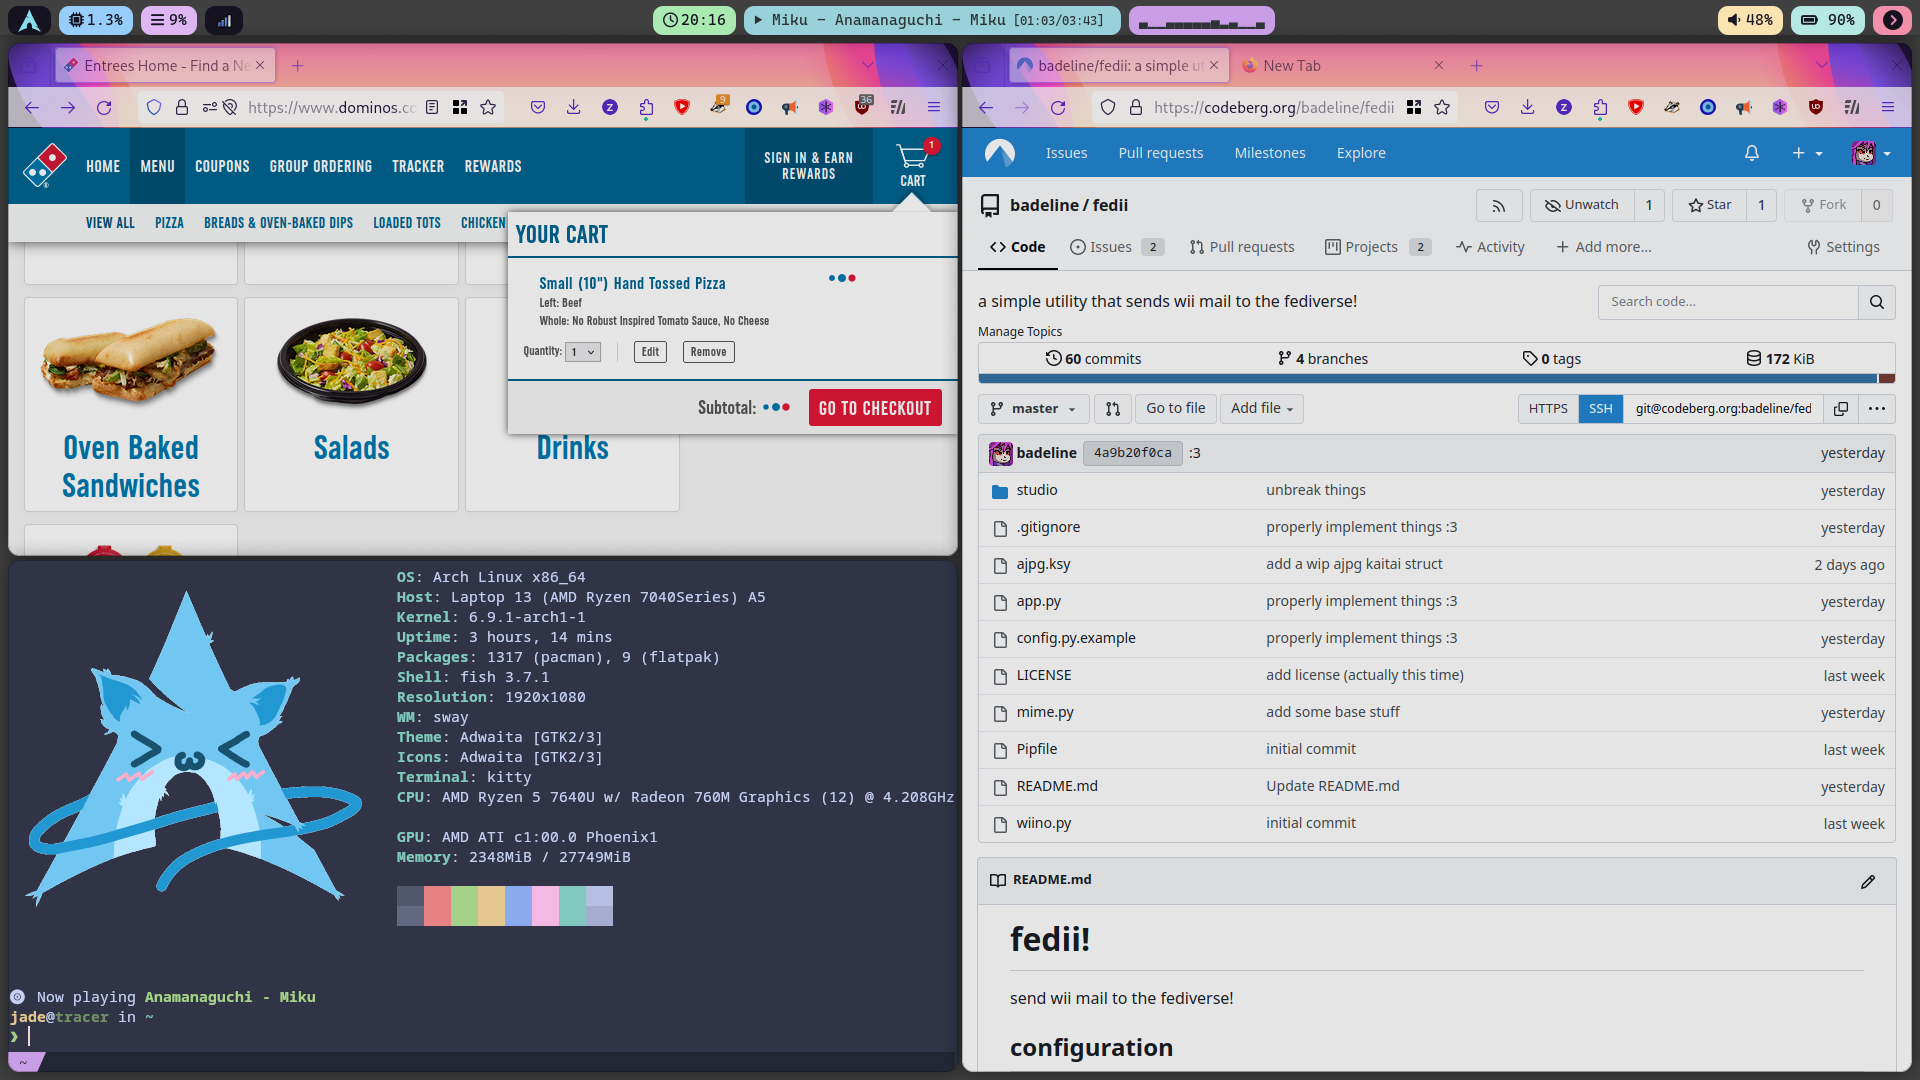Click Unwatch for the repository
Viewport: 1920px width, 1080px height.
click(x=1582, y=205)
